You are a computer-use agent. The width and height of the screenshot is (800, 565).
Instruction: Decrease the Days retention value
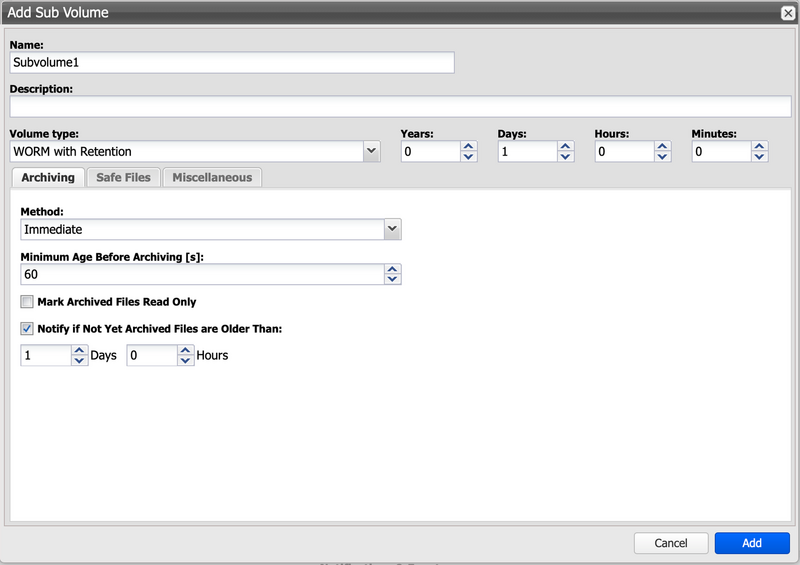(566, 157)
